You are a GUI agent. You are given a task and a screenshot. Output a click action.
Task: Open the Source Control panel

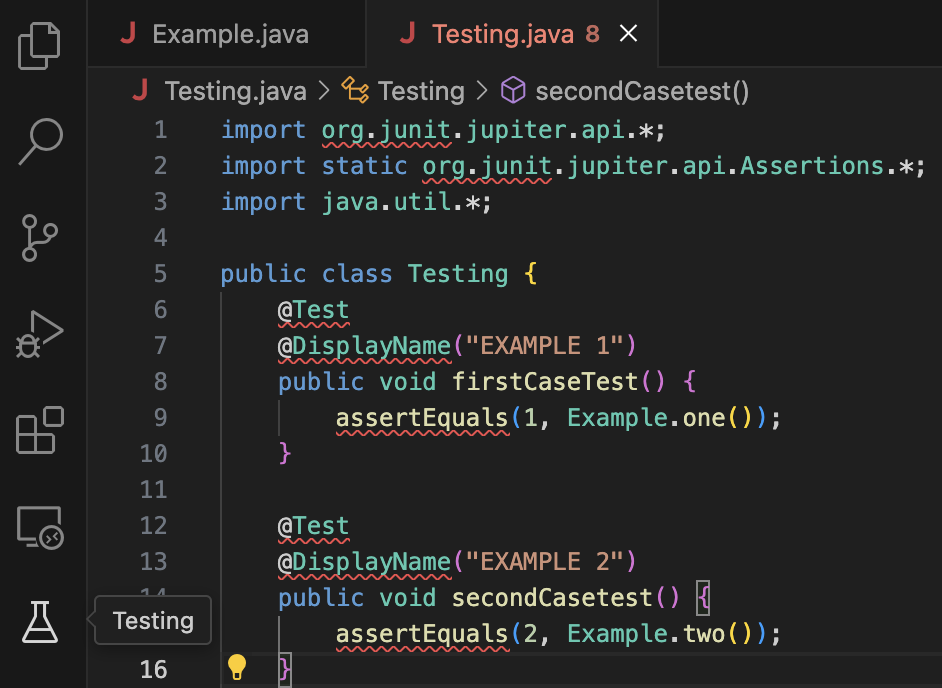(40, 238)
